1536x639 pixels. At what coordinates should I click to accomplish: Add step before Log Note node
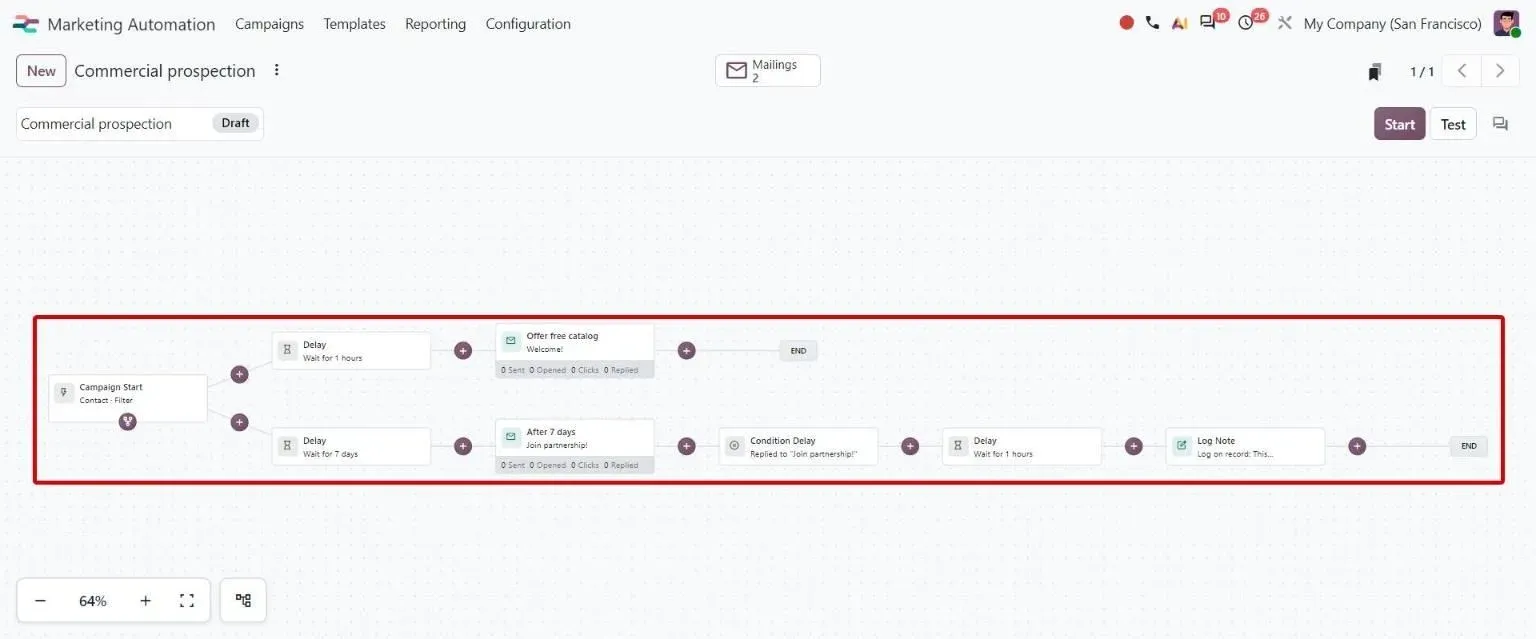(x=1133, y=446)
